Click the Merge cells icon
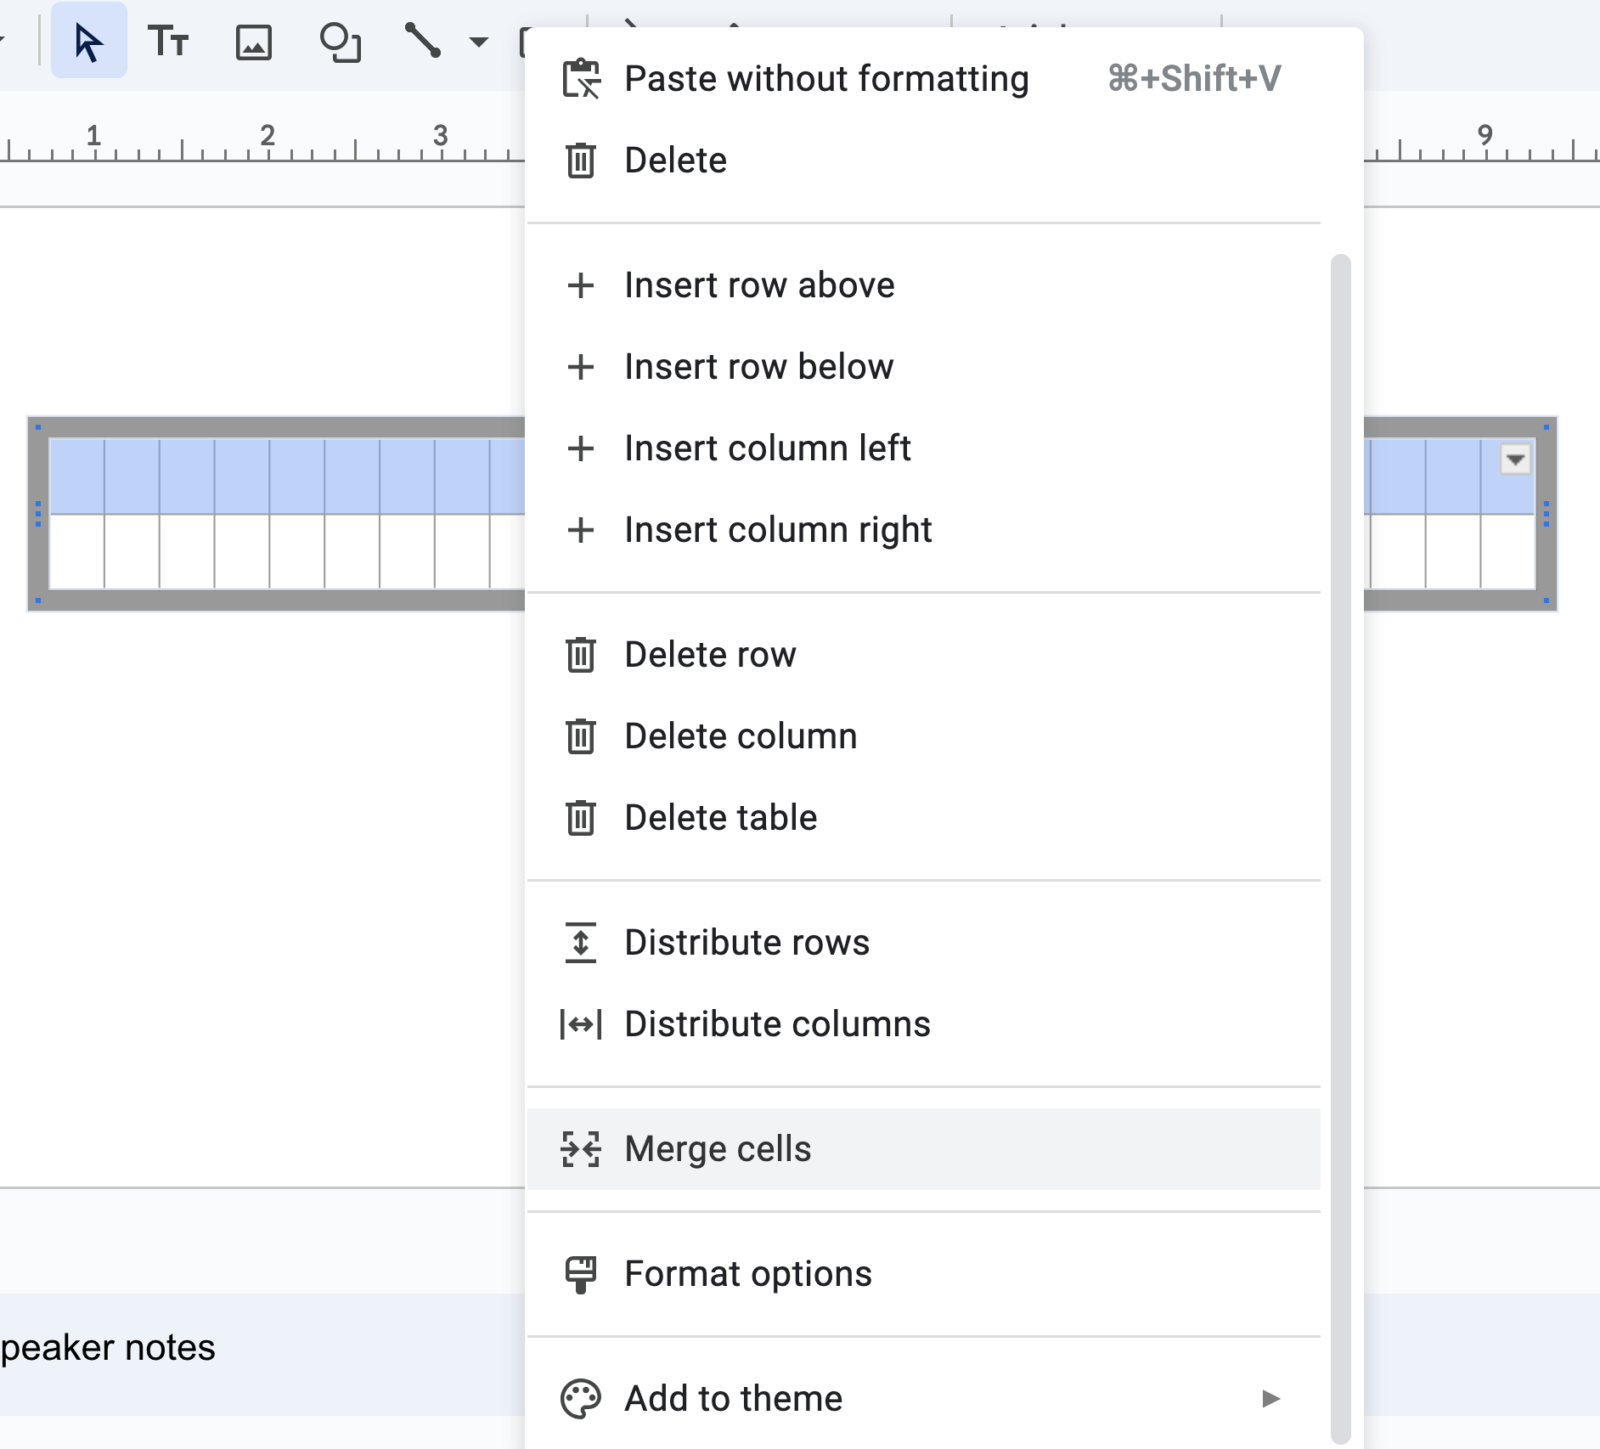This screenshot has width=1600, height=1449. [x=580, y=1149]
